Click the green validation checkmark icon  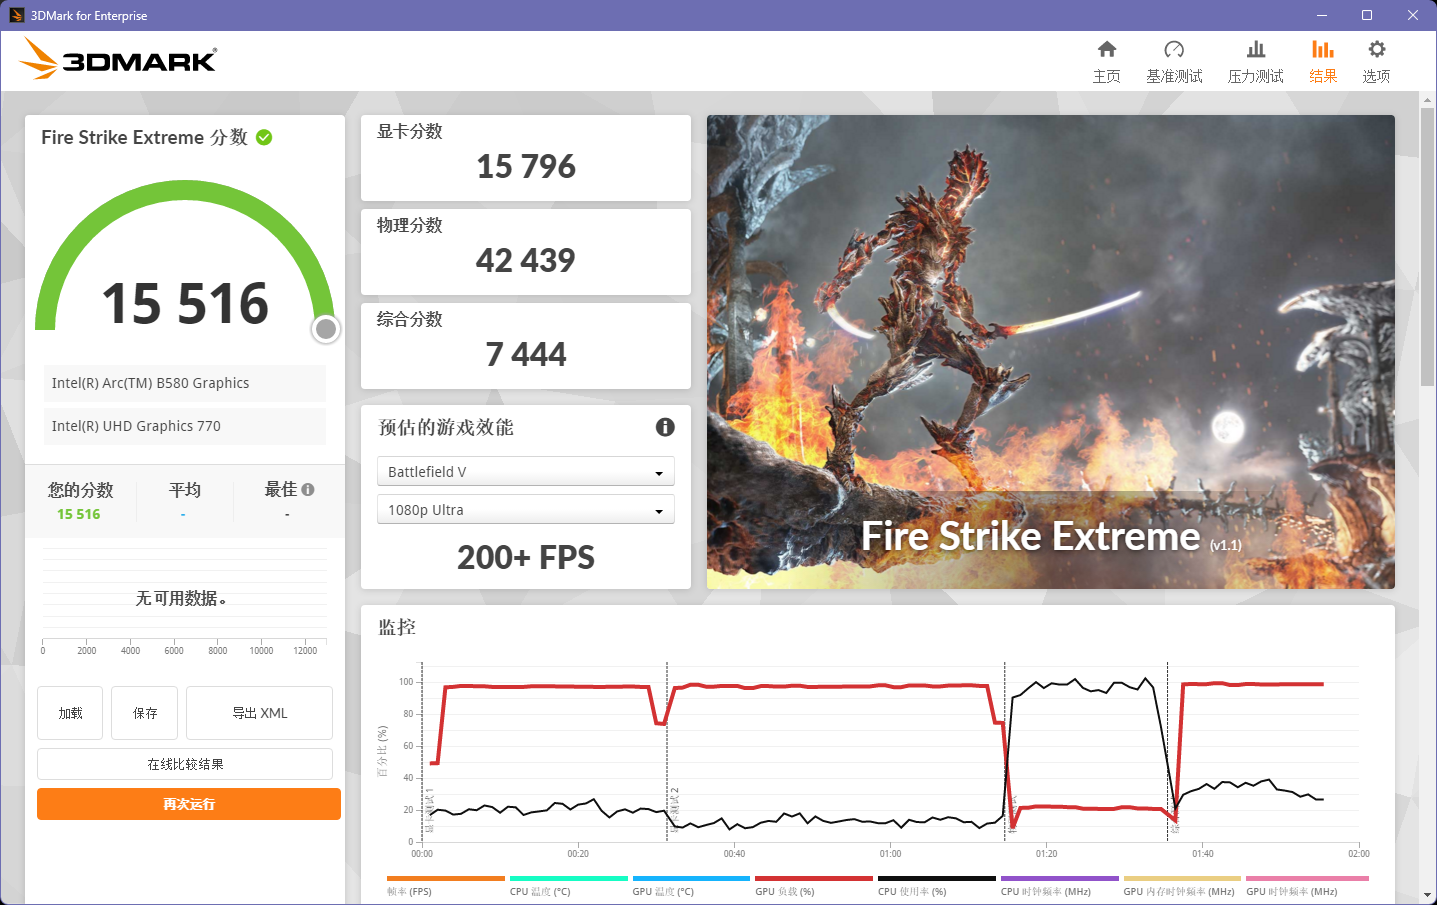[264, 137]
